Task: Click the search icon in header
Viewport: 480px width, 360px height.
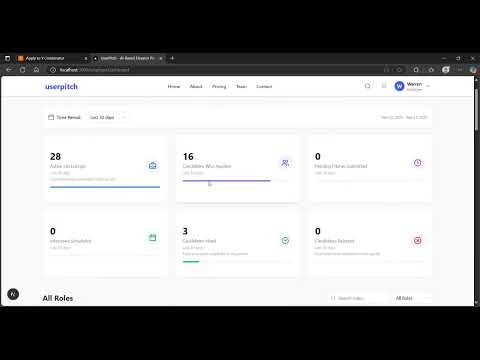Action: tap(367, 86)
